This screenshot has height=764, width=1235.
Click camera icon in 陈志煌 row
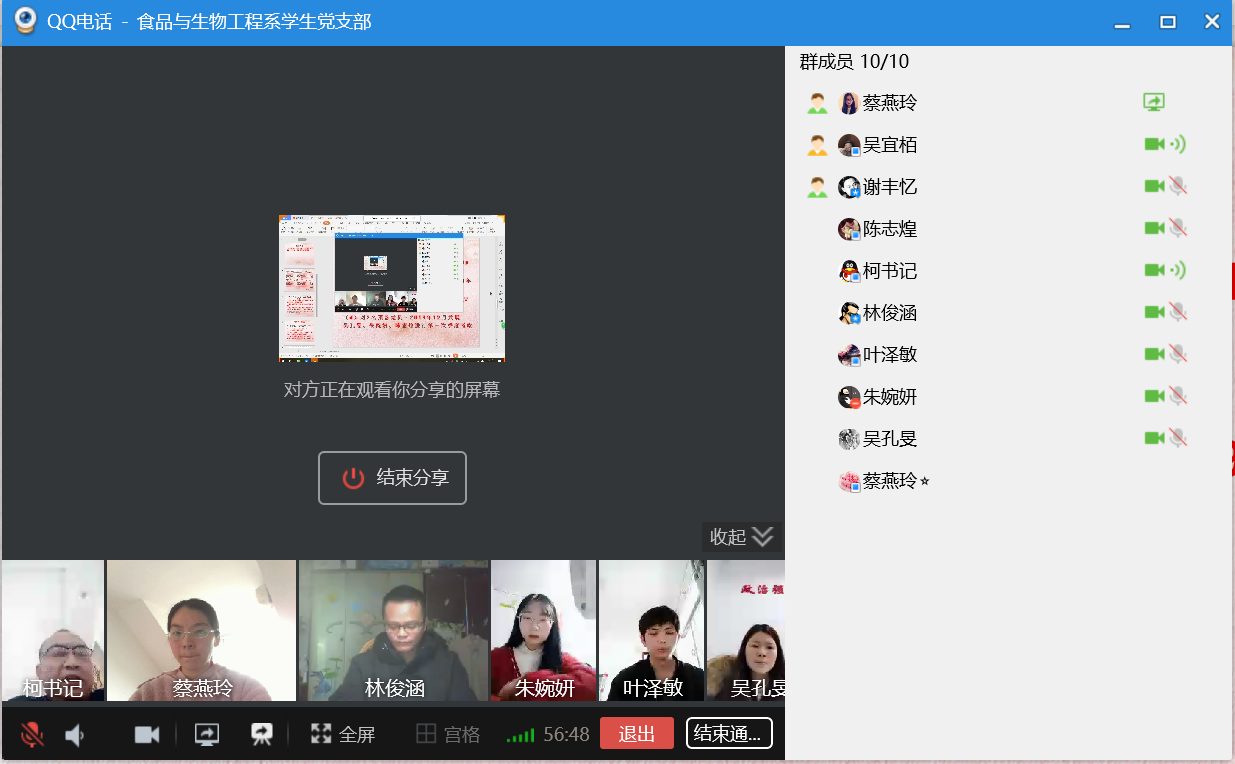1154,228
